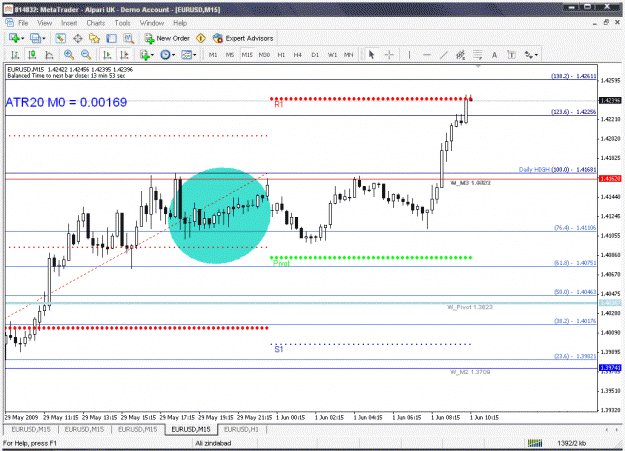Expand the Templates dropdown arrow
625x451 pixels.
[195, 55]
